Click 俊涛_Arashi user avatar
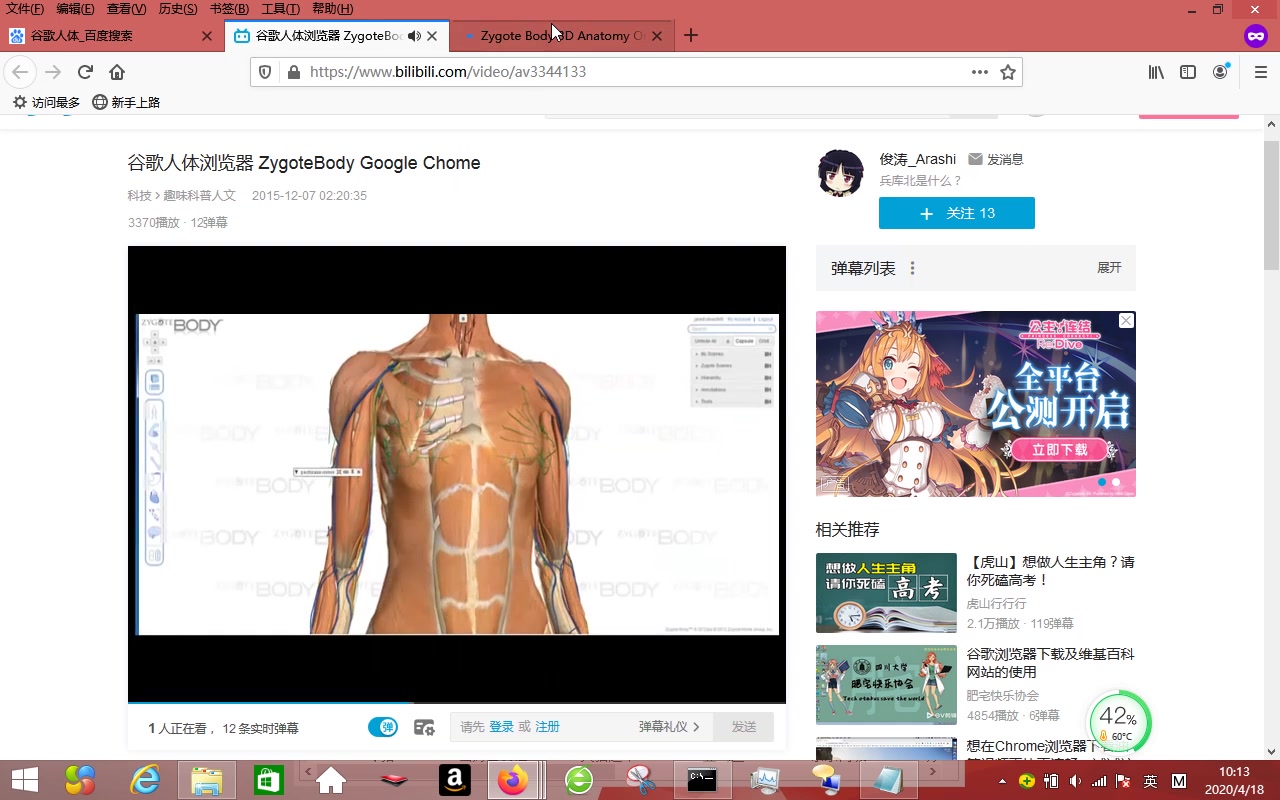 841,173
